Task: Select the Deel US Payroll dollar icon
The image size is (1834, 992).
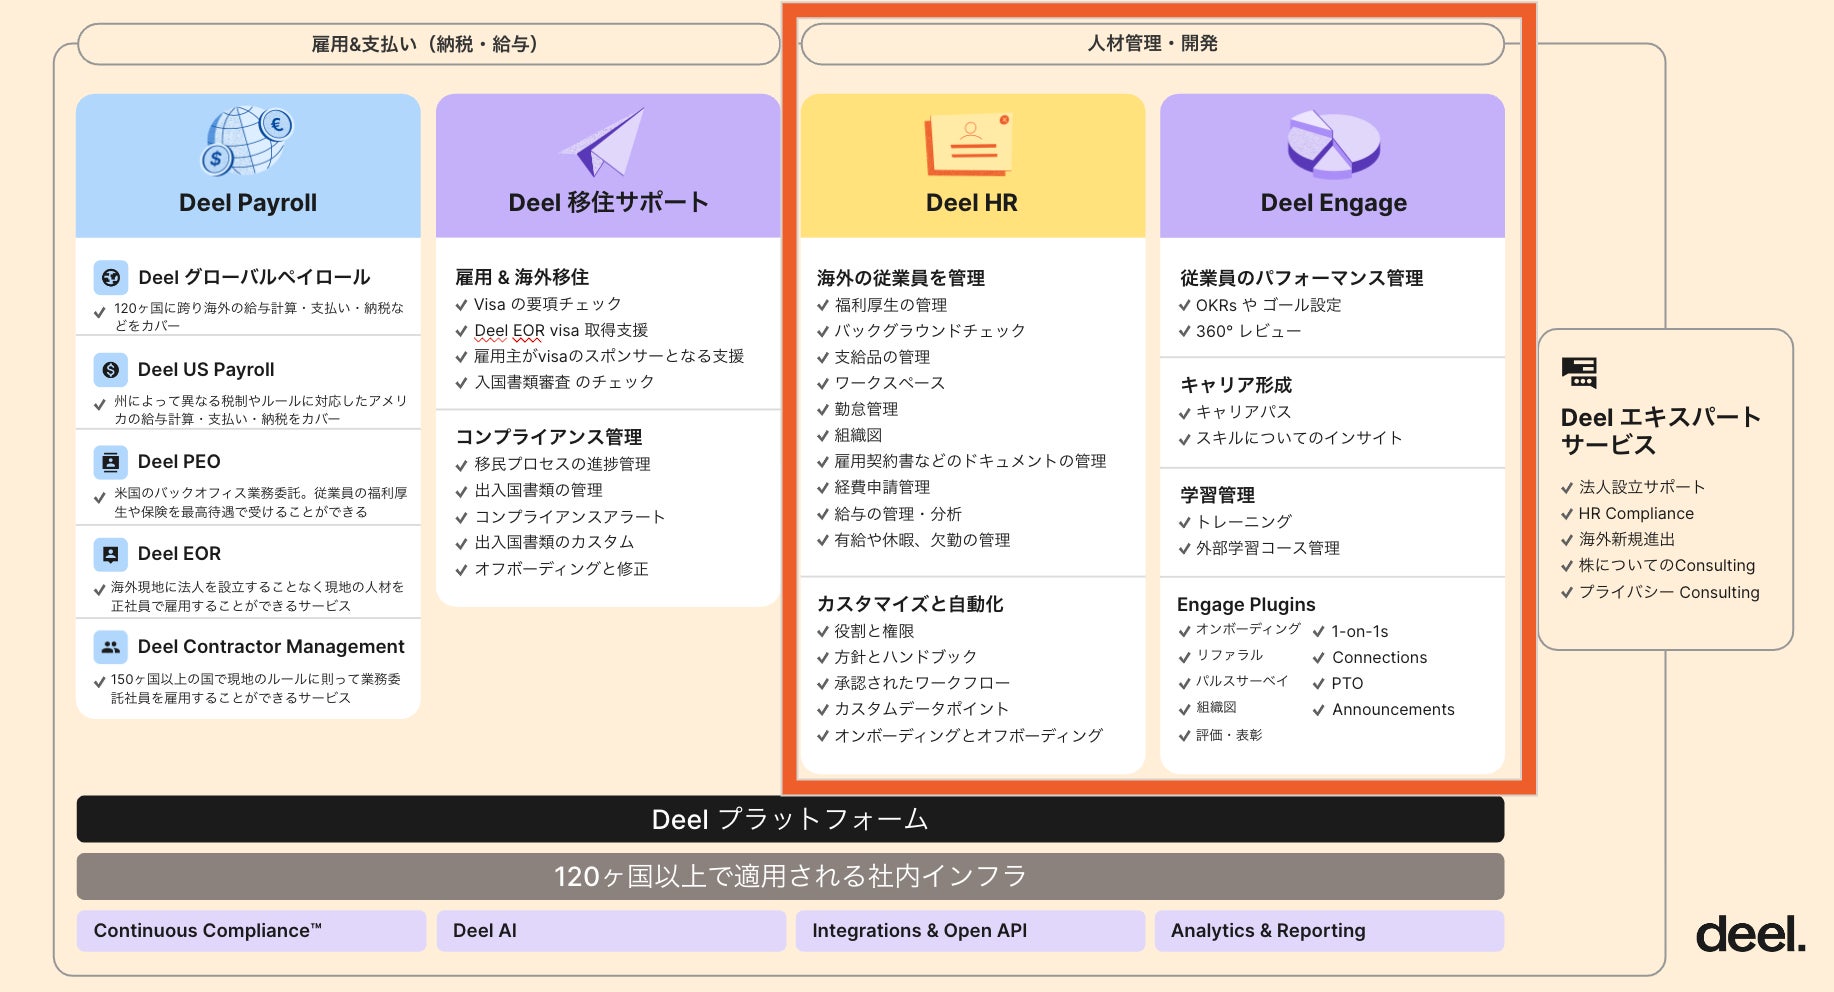Action: (111, 370)
